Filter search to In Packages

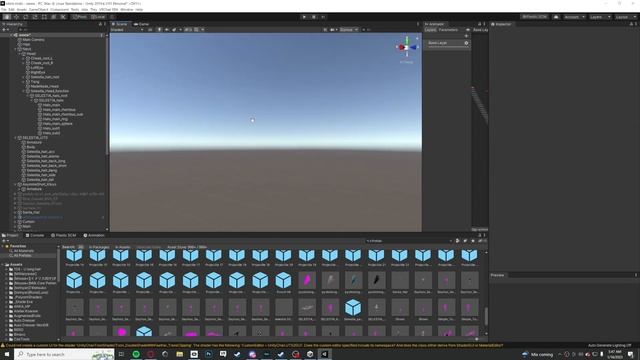(x=99, y=247)
